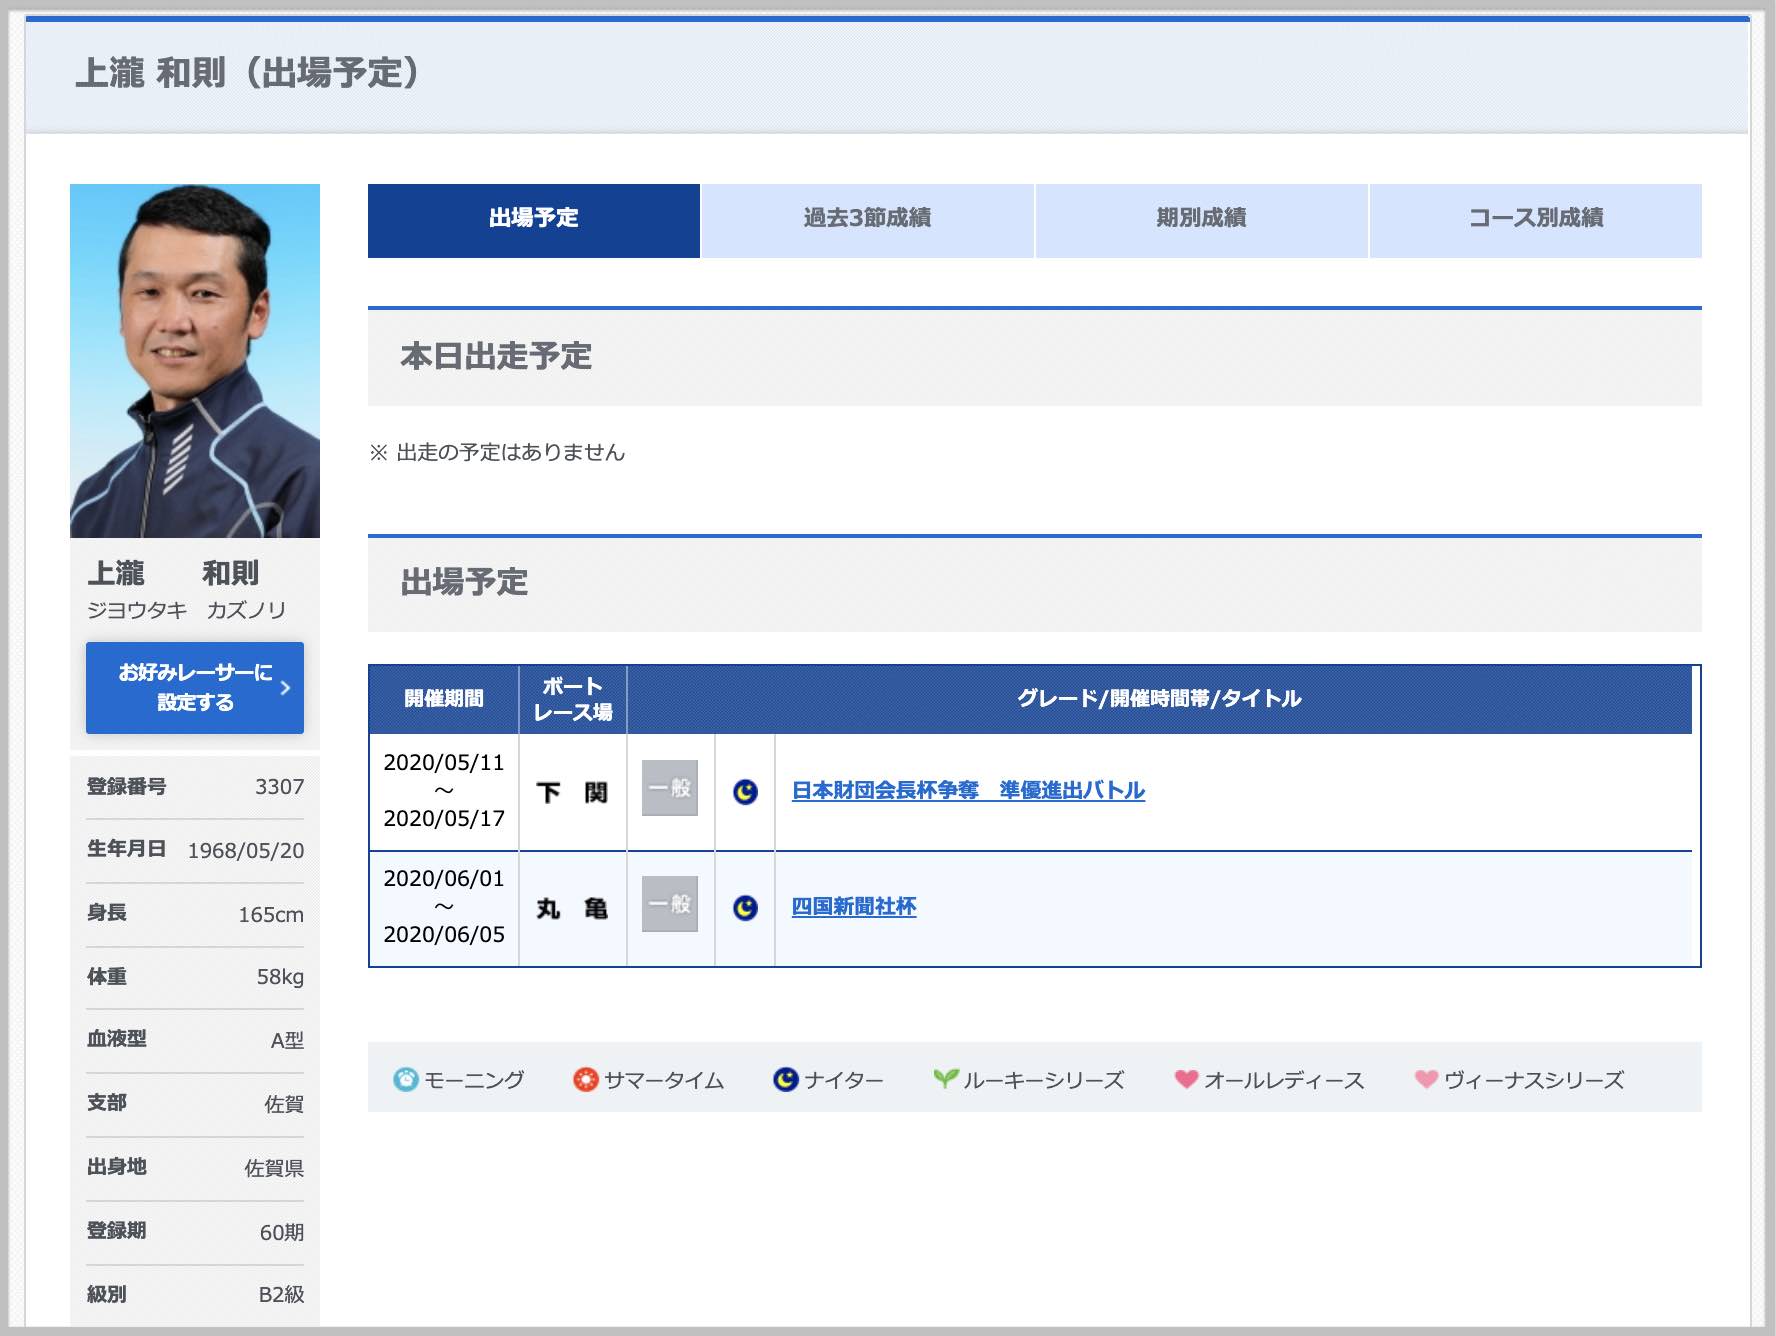
Task: Open the 四国新聞社杯 link
Action: point(854,908)
